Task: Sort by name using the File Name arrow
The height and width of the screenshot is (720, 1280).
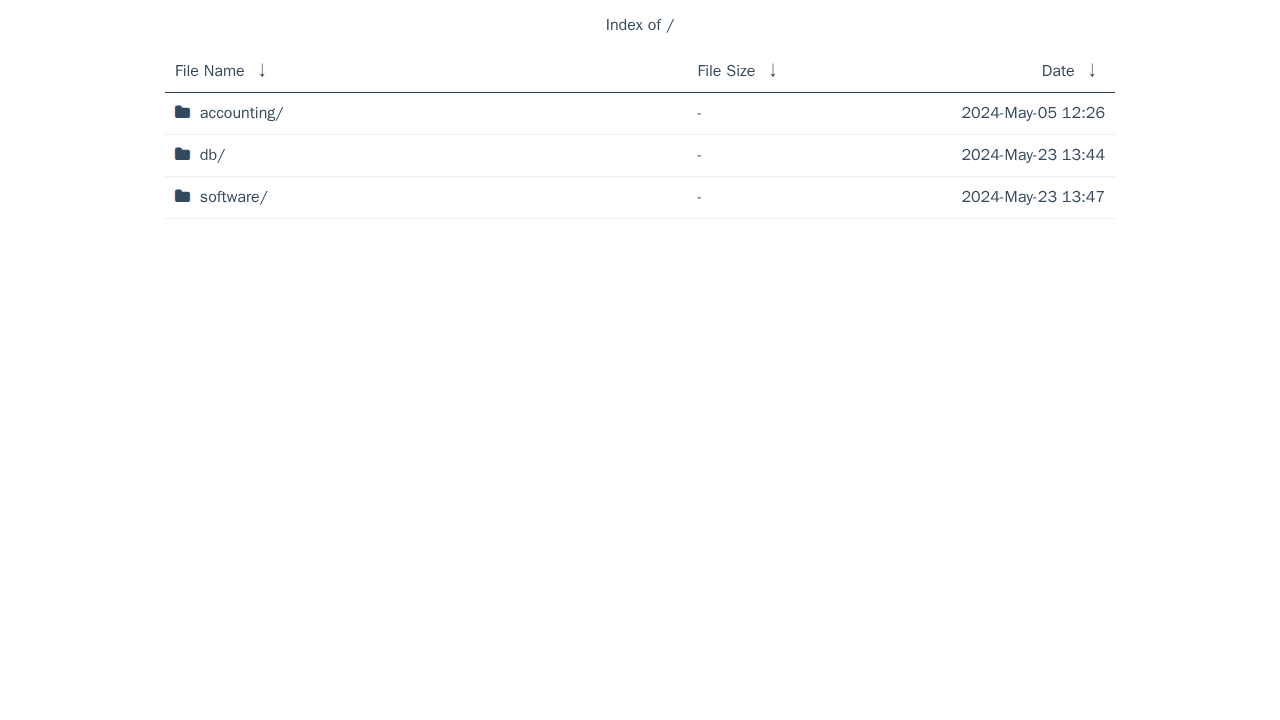Action: pos(262,70)
